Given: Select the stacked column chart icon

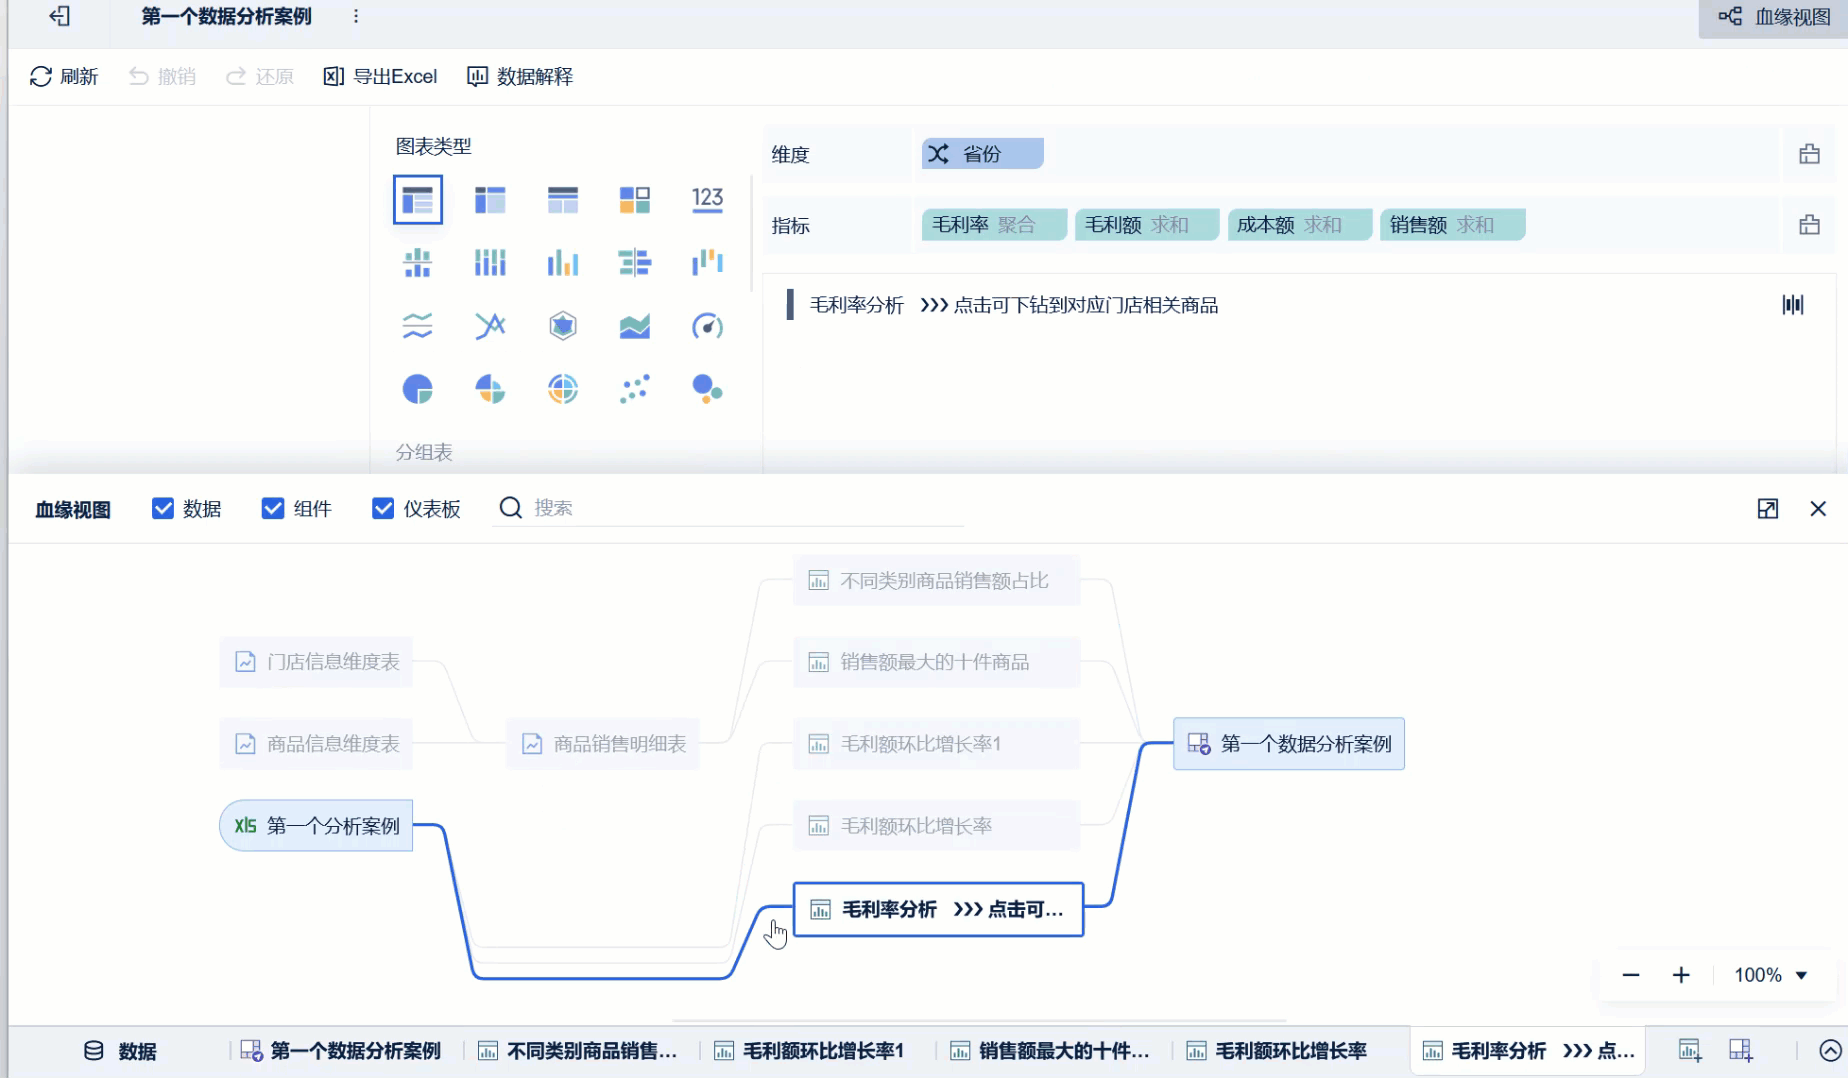Looking at the screenshot, I should pos(490,263).
